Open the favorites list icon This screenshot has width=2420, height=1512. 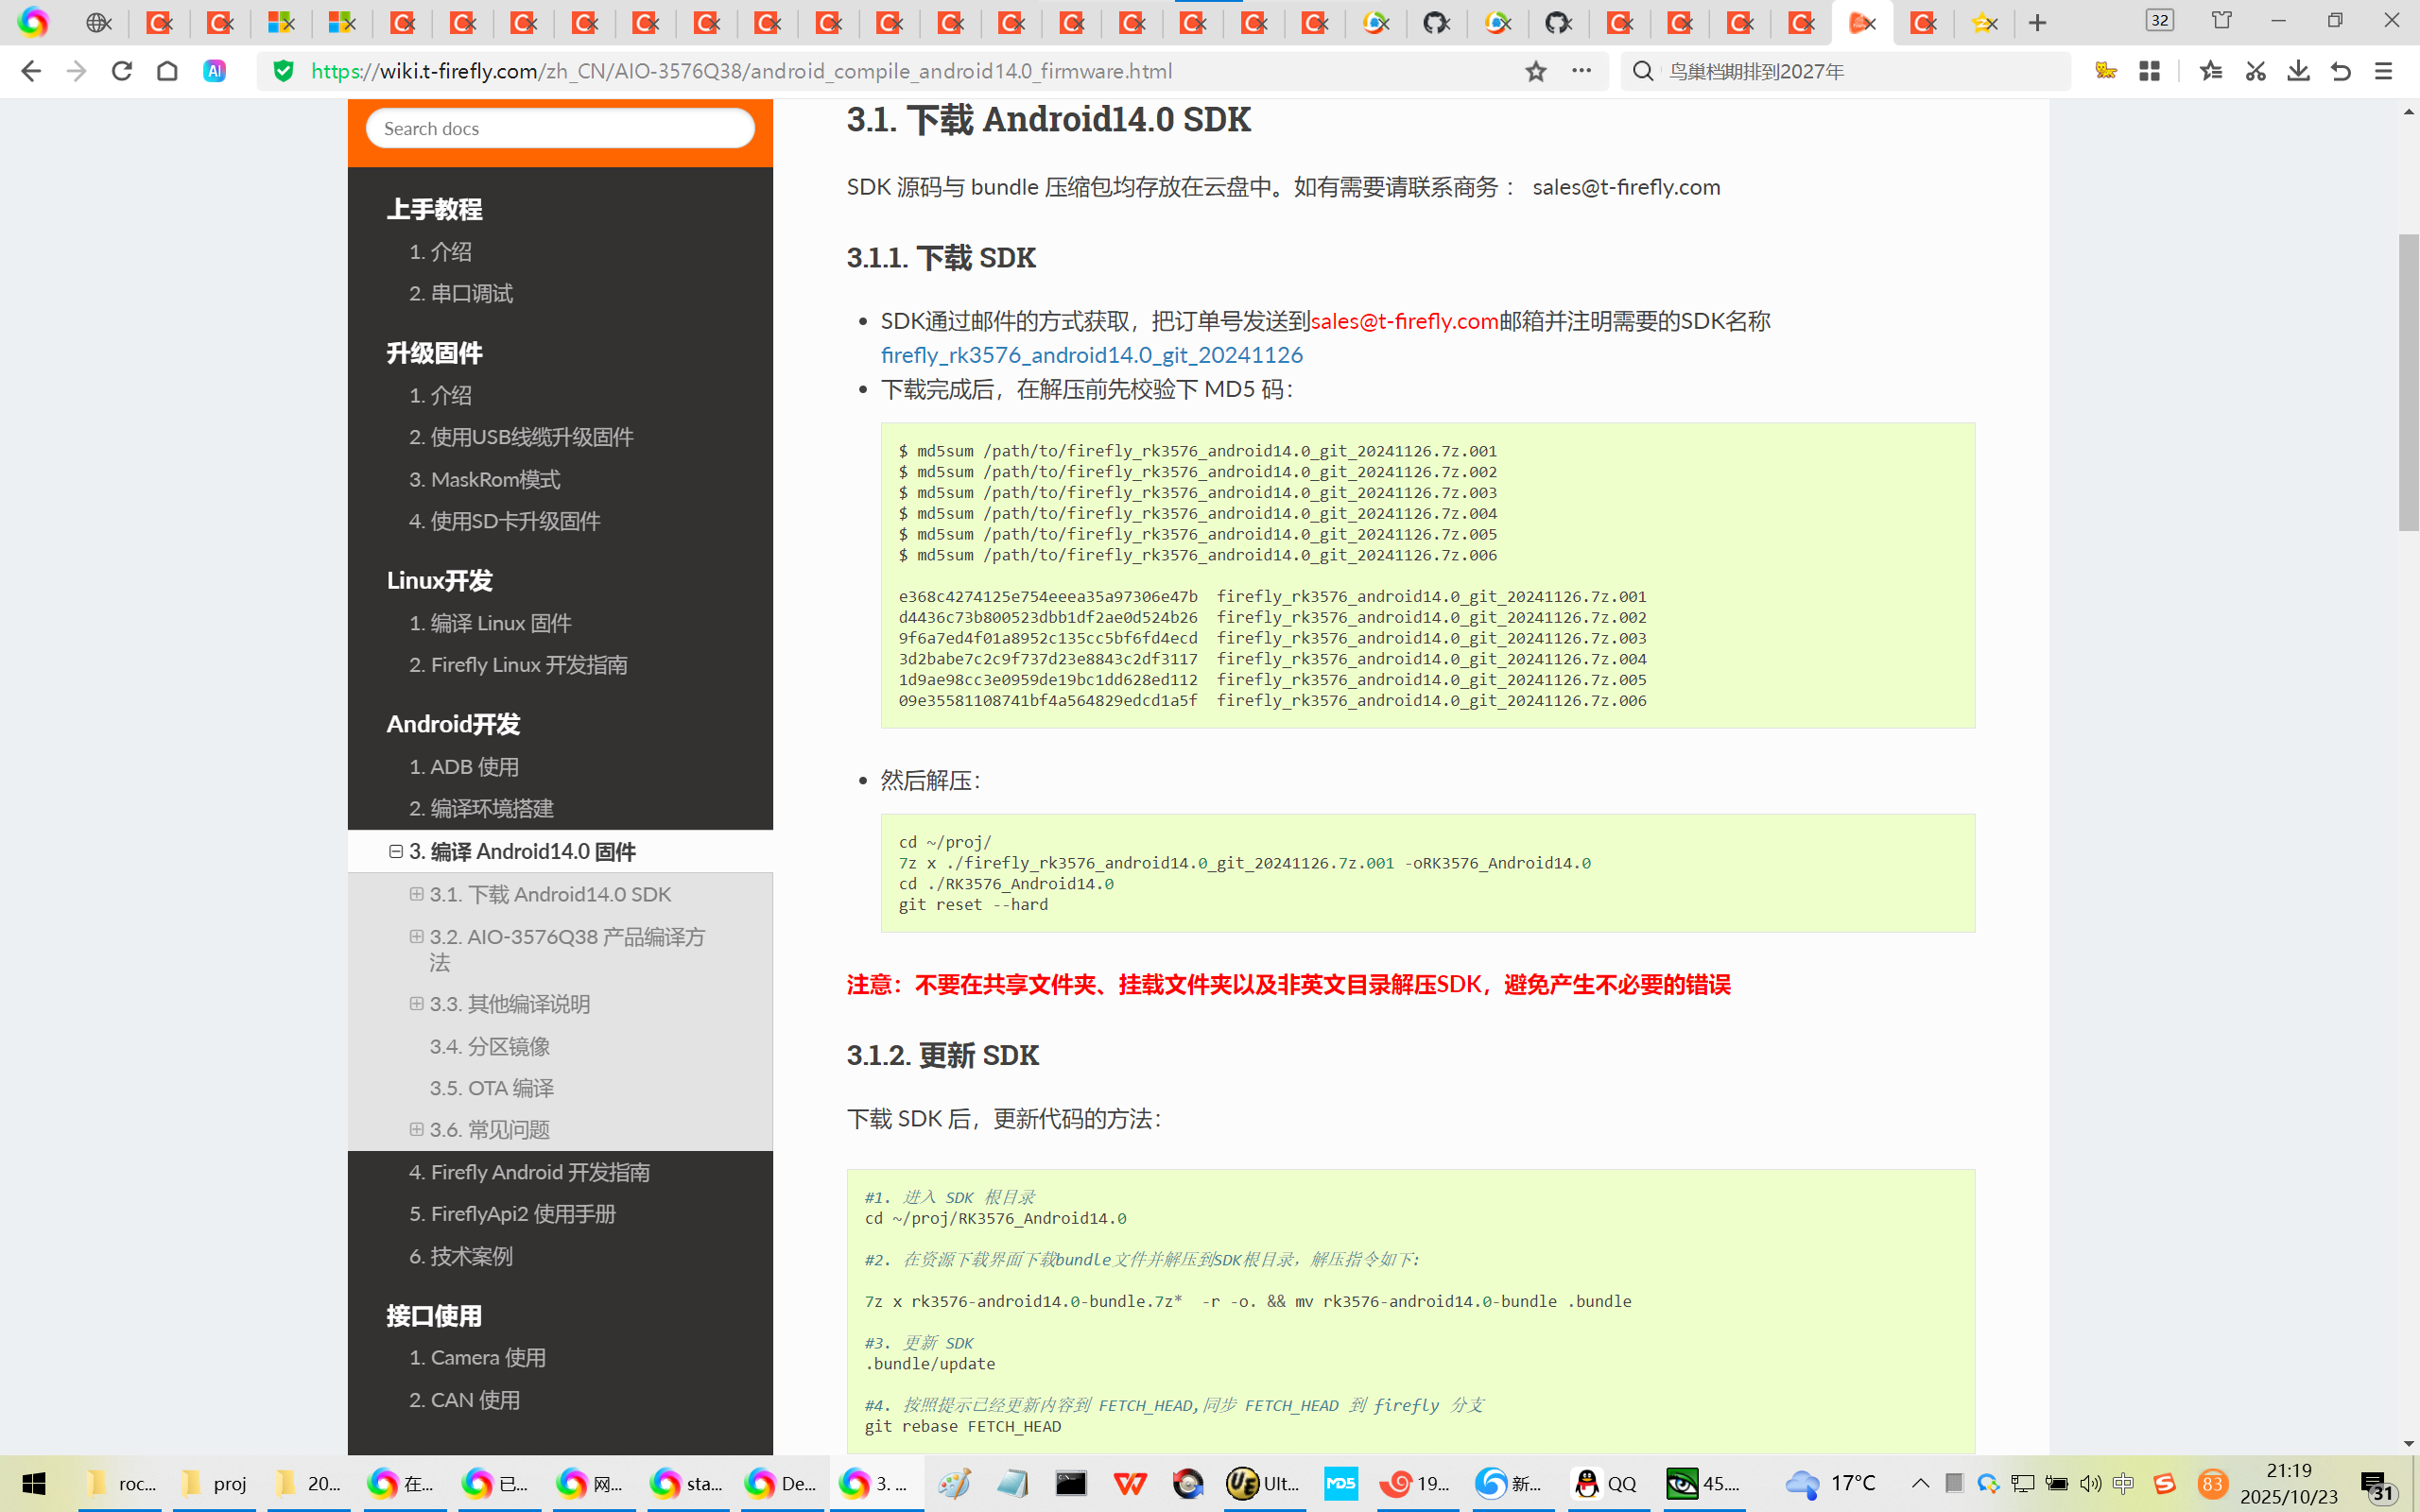[2211, 71]
